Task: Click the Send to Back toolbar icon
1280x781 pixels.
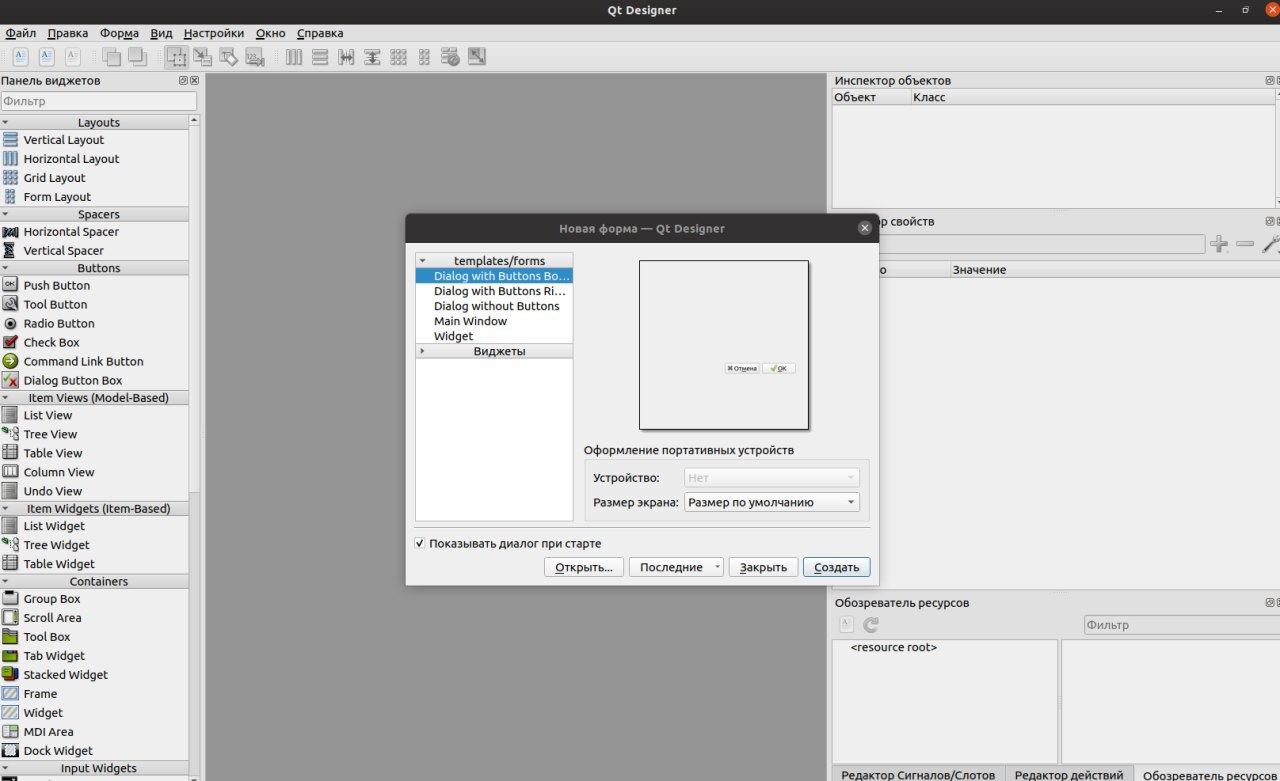Action: coord(111,57)
